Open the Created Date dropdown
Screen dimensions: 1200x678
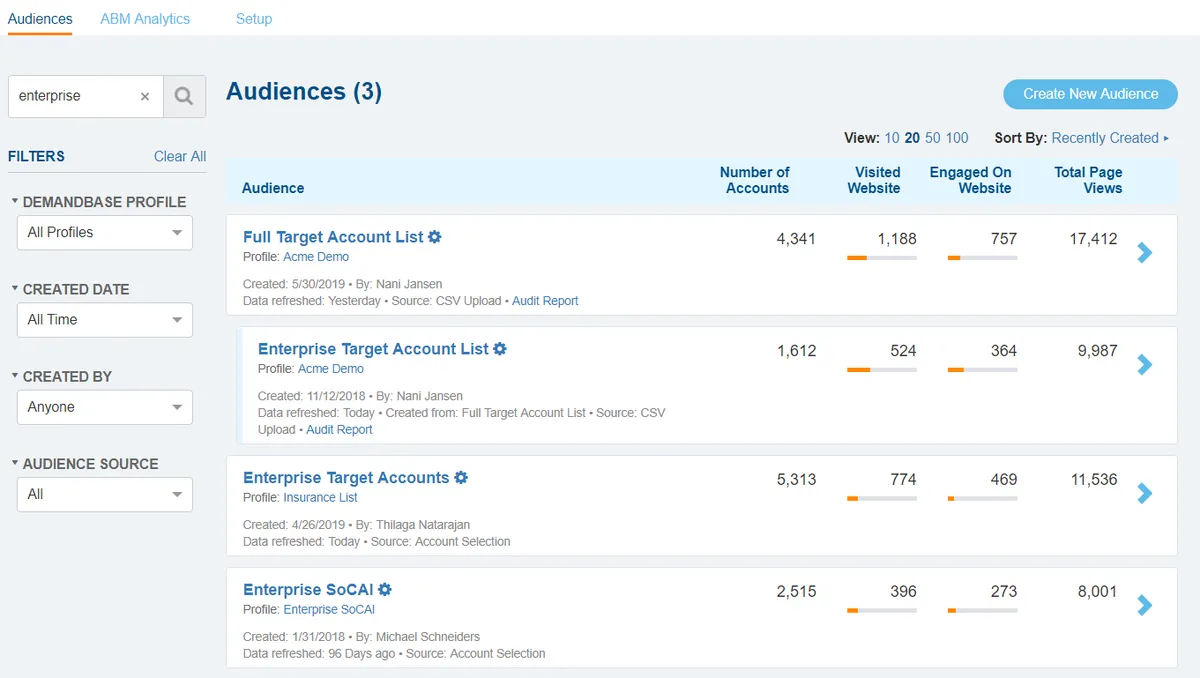[x=105, y=320]
